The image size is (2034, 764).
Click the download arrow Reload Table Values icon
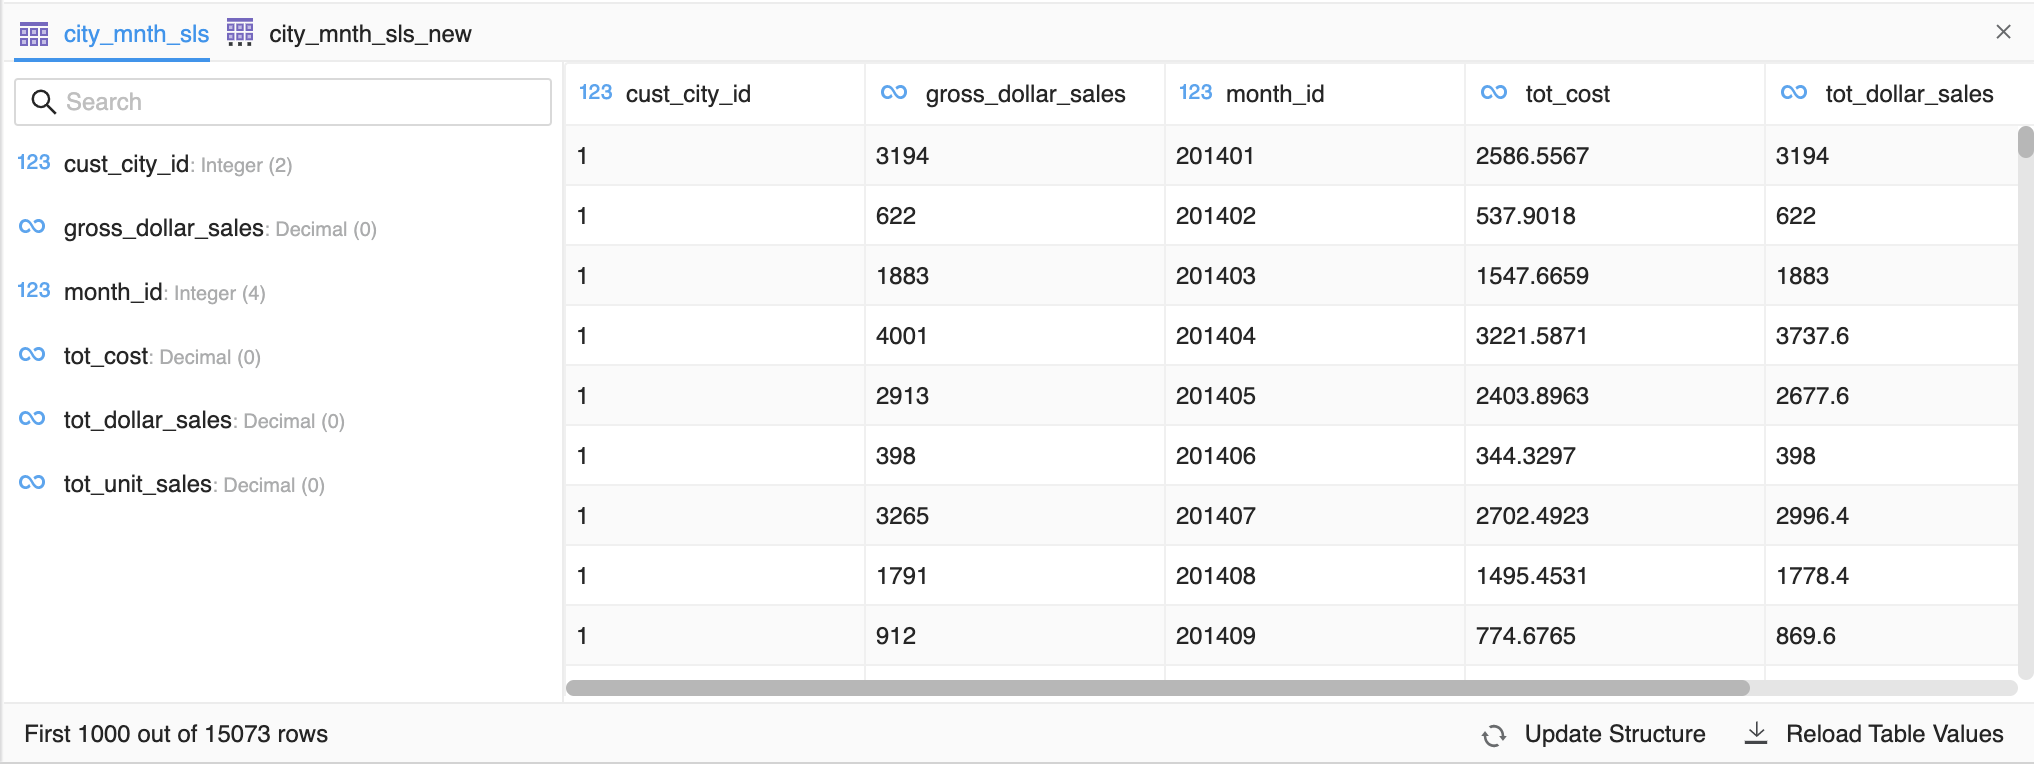click(1756, 734)
